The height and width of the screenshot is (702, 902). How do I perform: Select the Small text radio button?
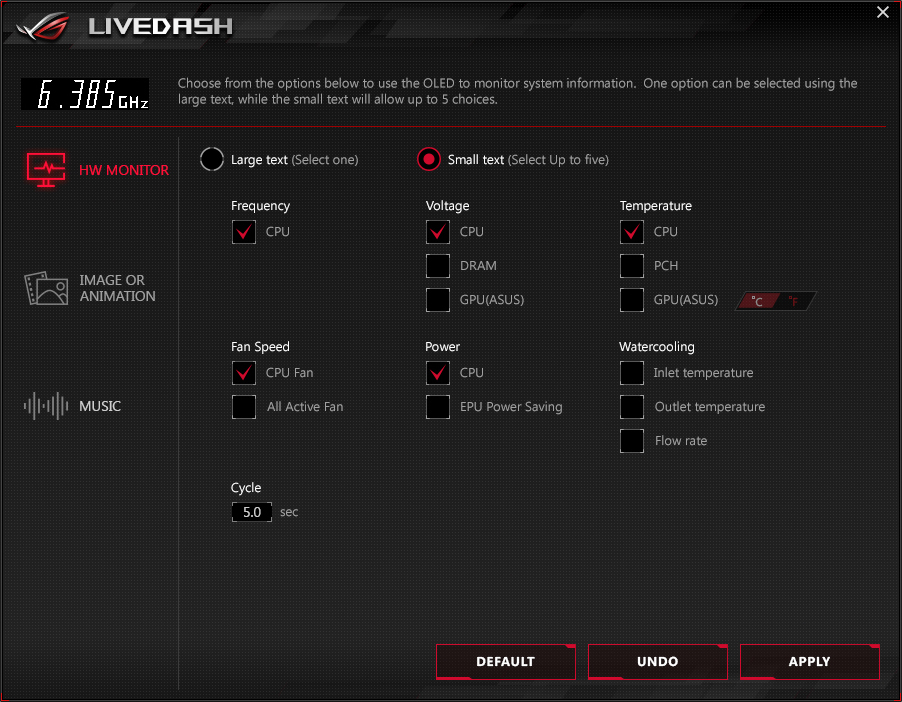click(429, 159)
